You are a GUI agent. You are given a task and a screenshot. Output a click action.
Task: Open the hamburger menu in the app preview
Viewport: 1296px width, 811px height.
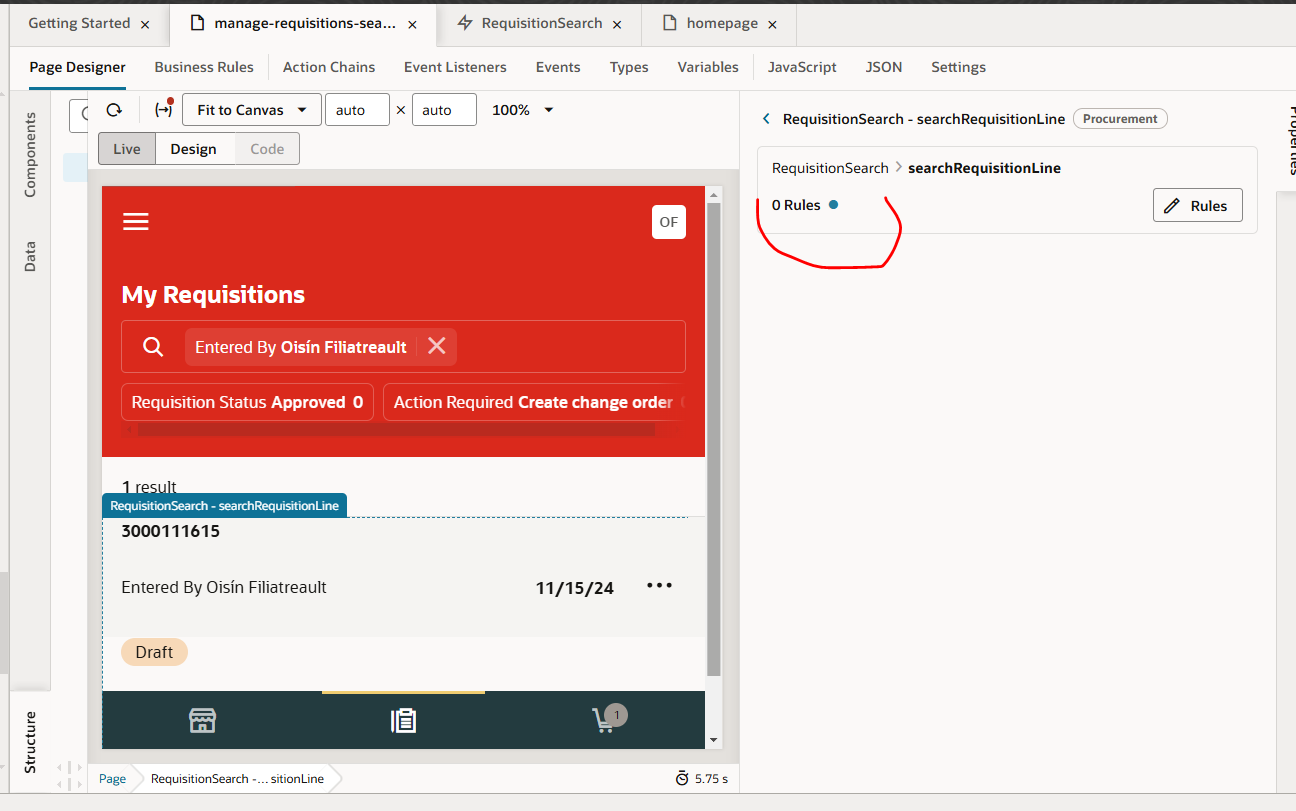135,221
